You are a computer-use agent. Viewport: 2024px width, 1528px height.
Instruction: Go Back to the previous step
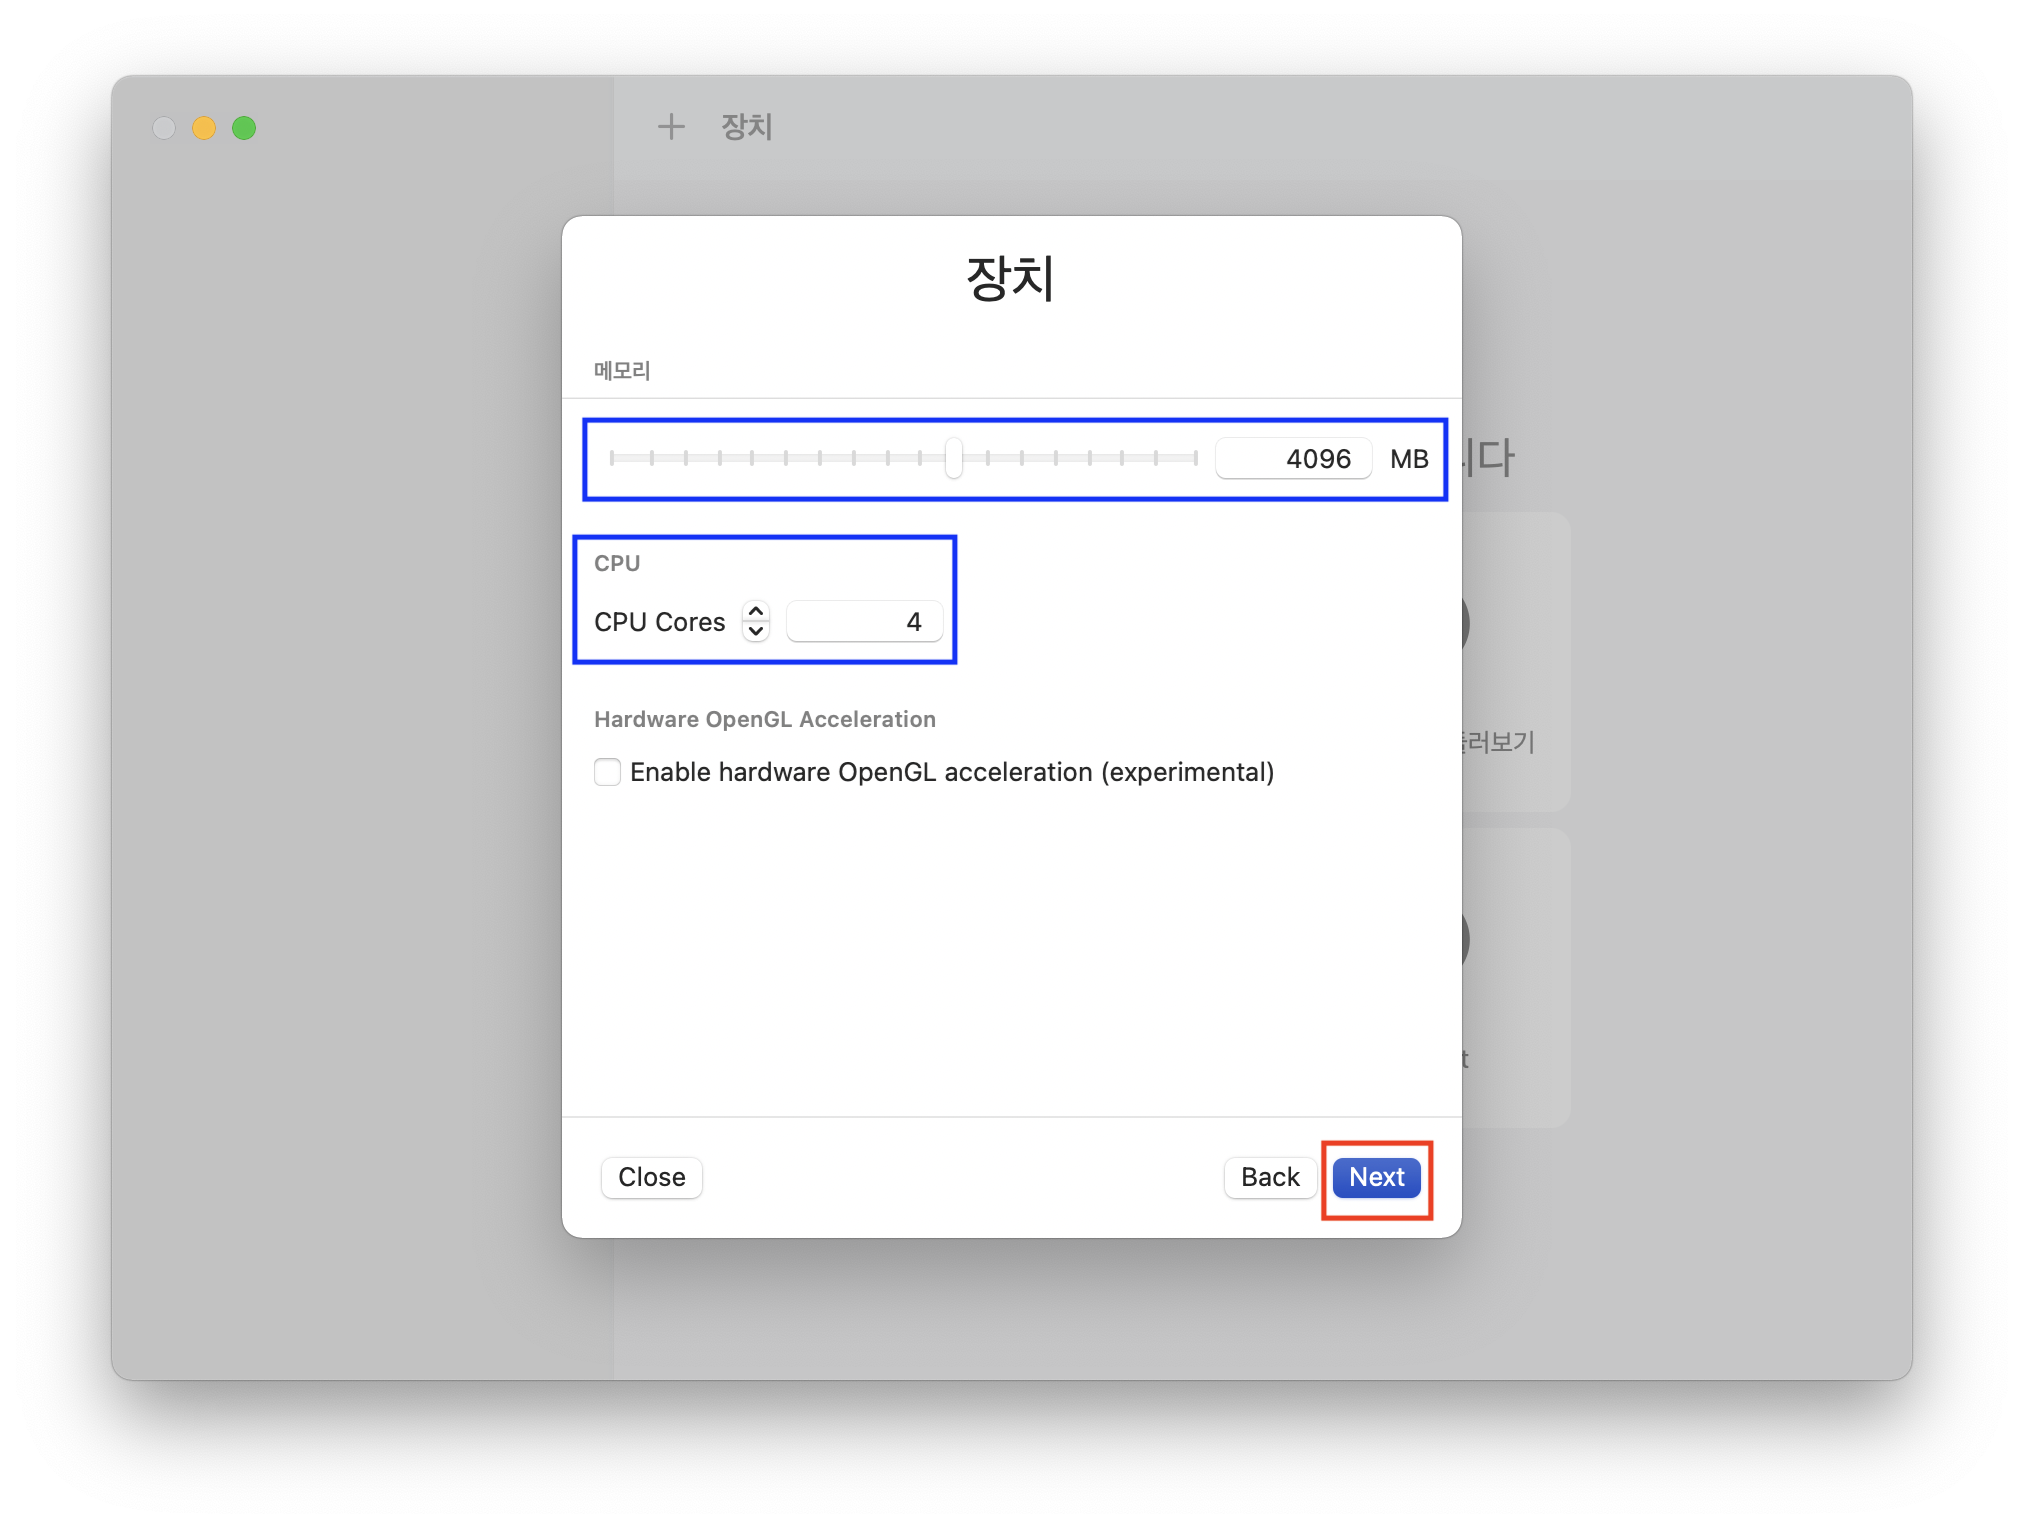(x=1269, y=1177)
